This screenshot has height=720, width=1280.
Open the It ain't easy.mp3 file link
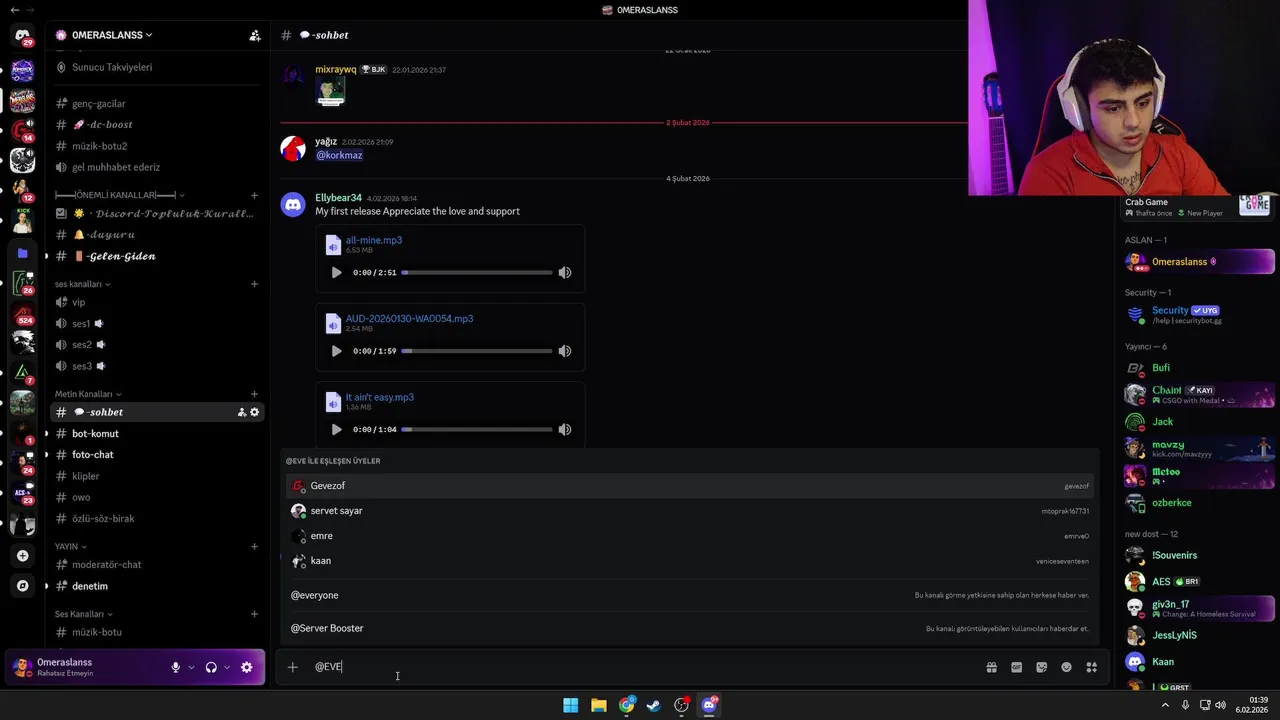379,397
